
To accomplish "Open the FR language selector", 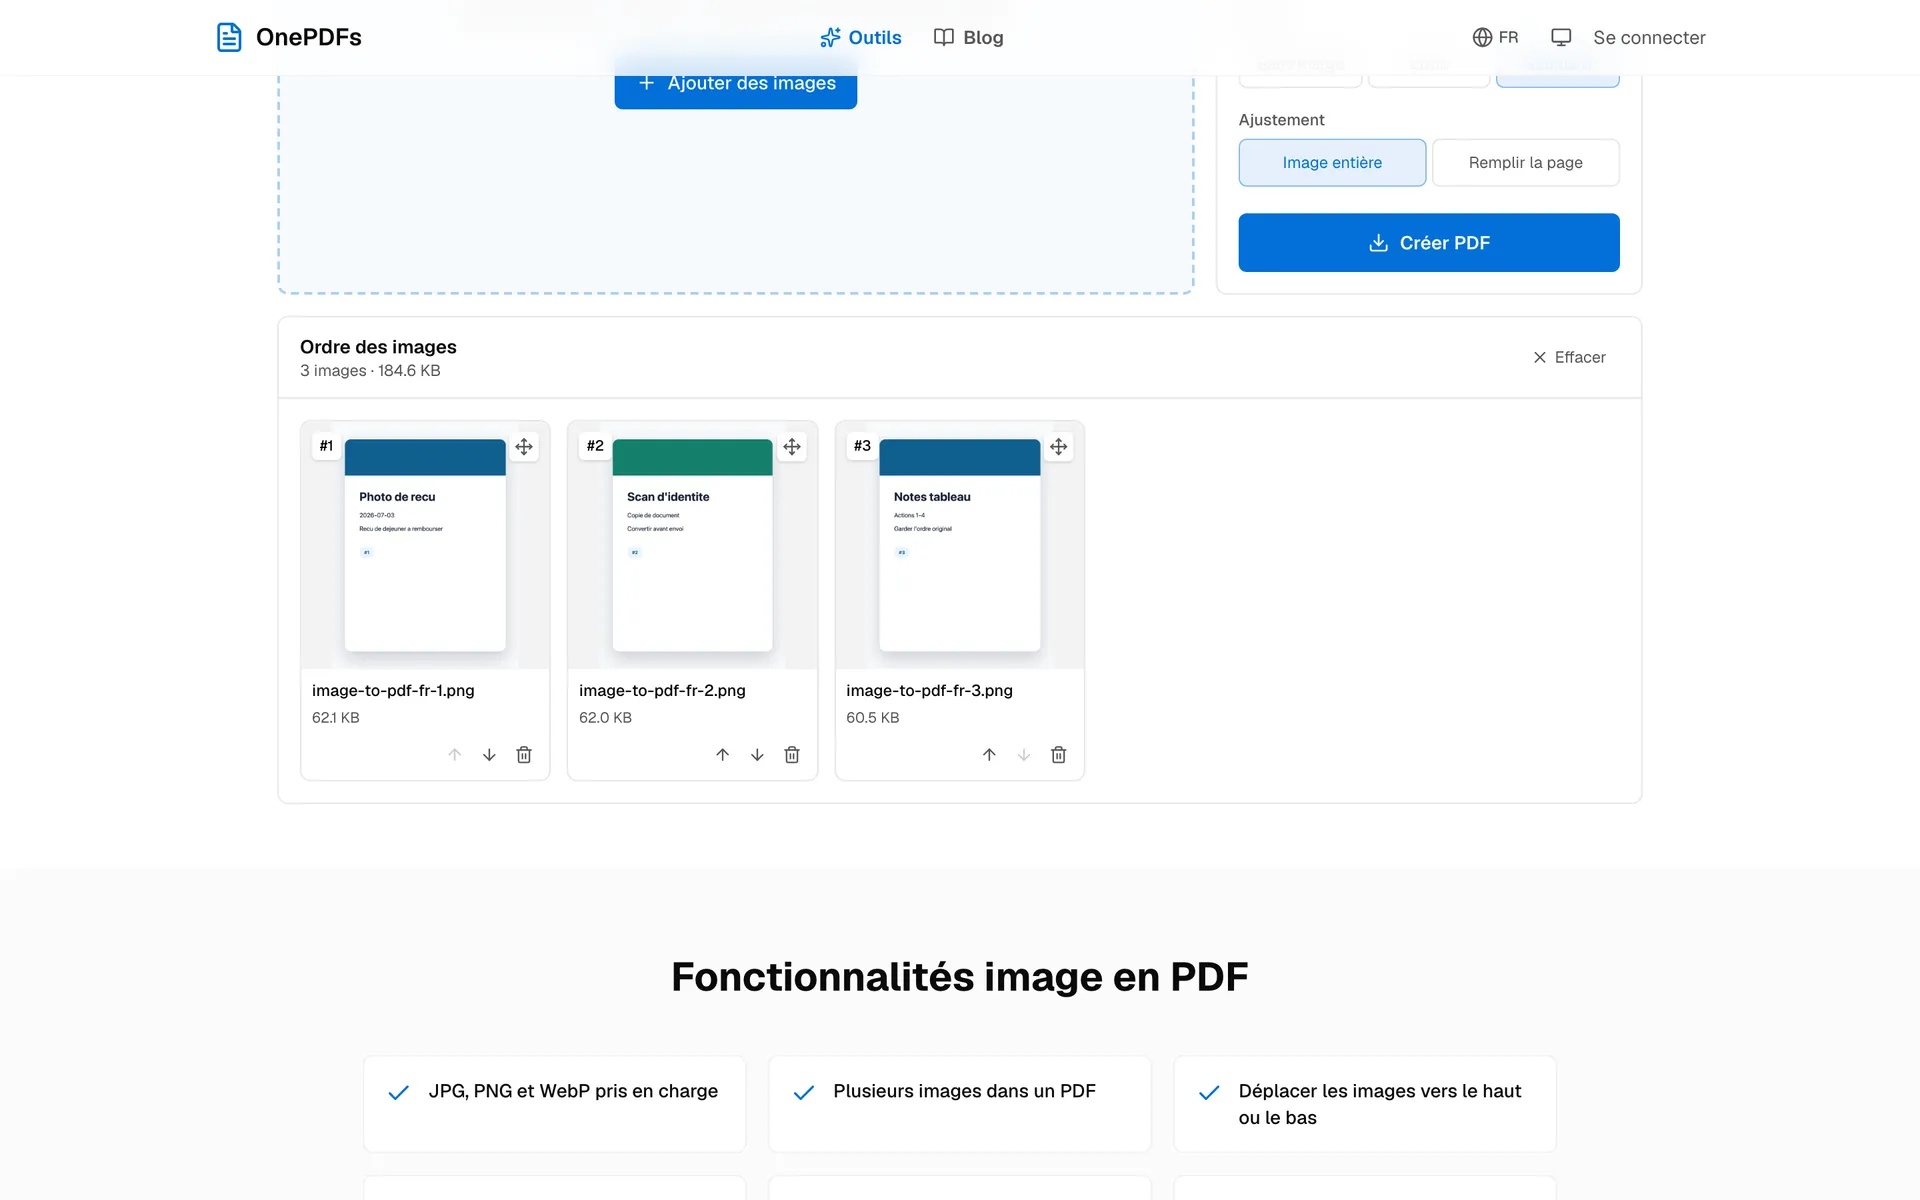I will [1495, 37].
